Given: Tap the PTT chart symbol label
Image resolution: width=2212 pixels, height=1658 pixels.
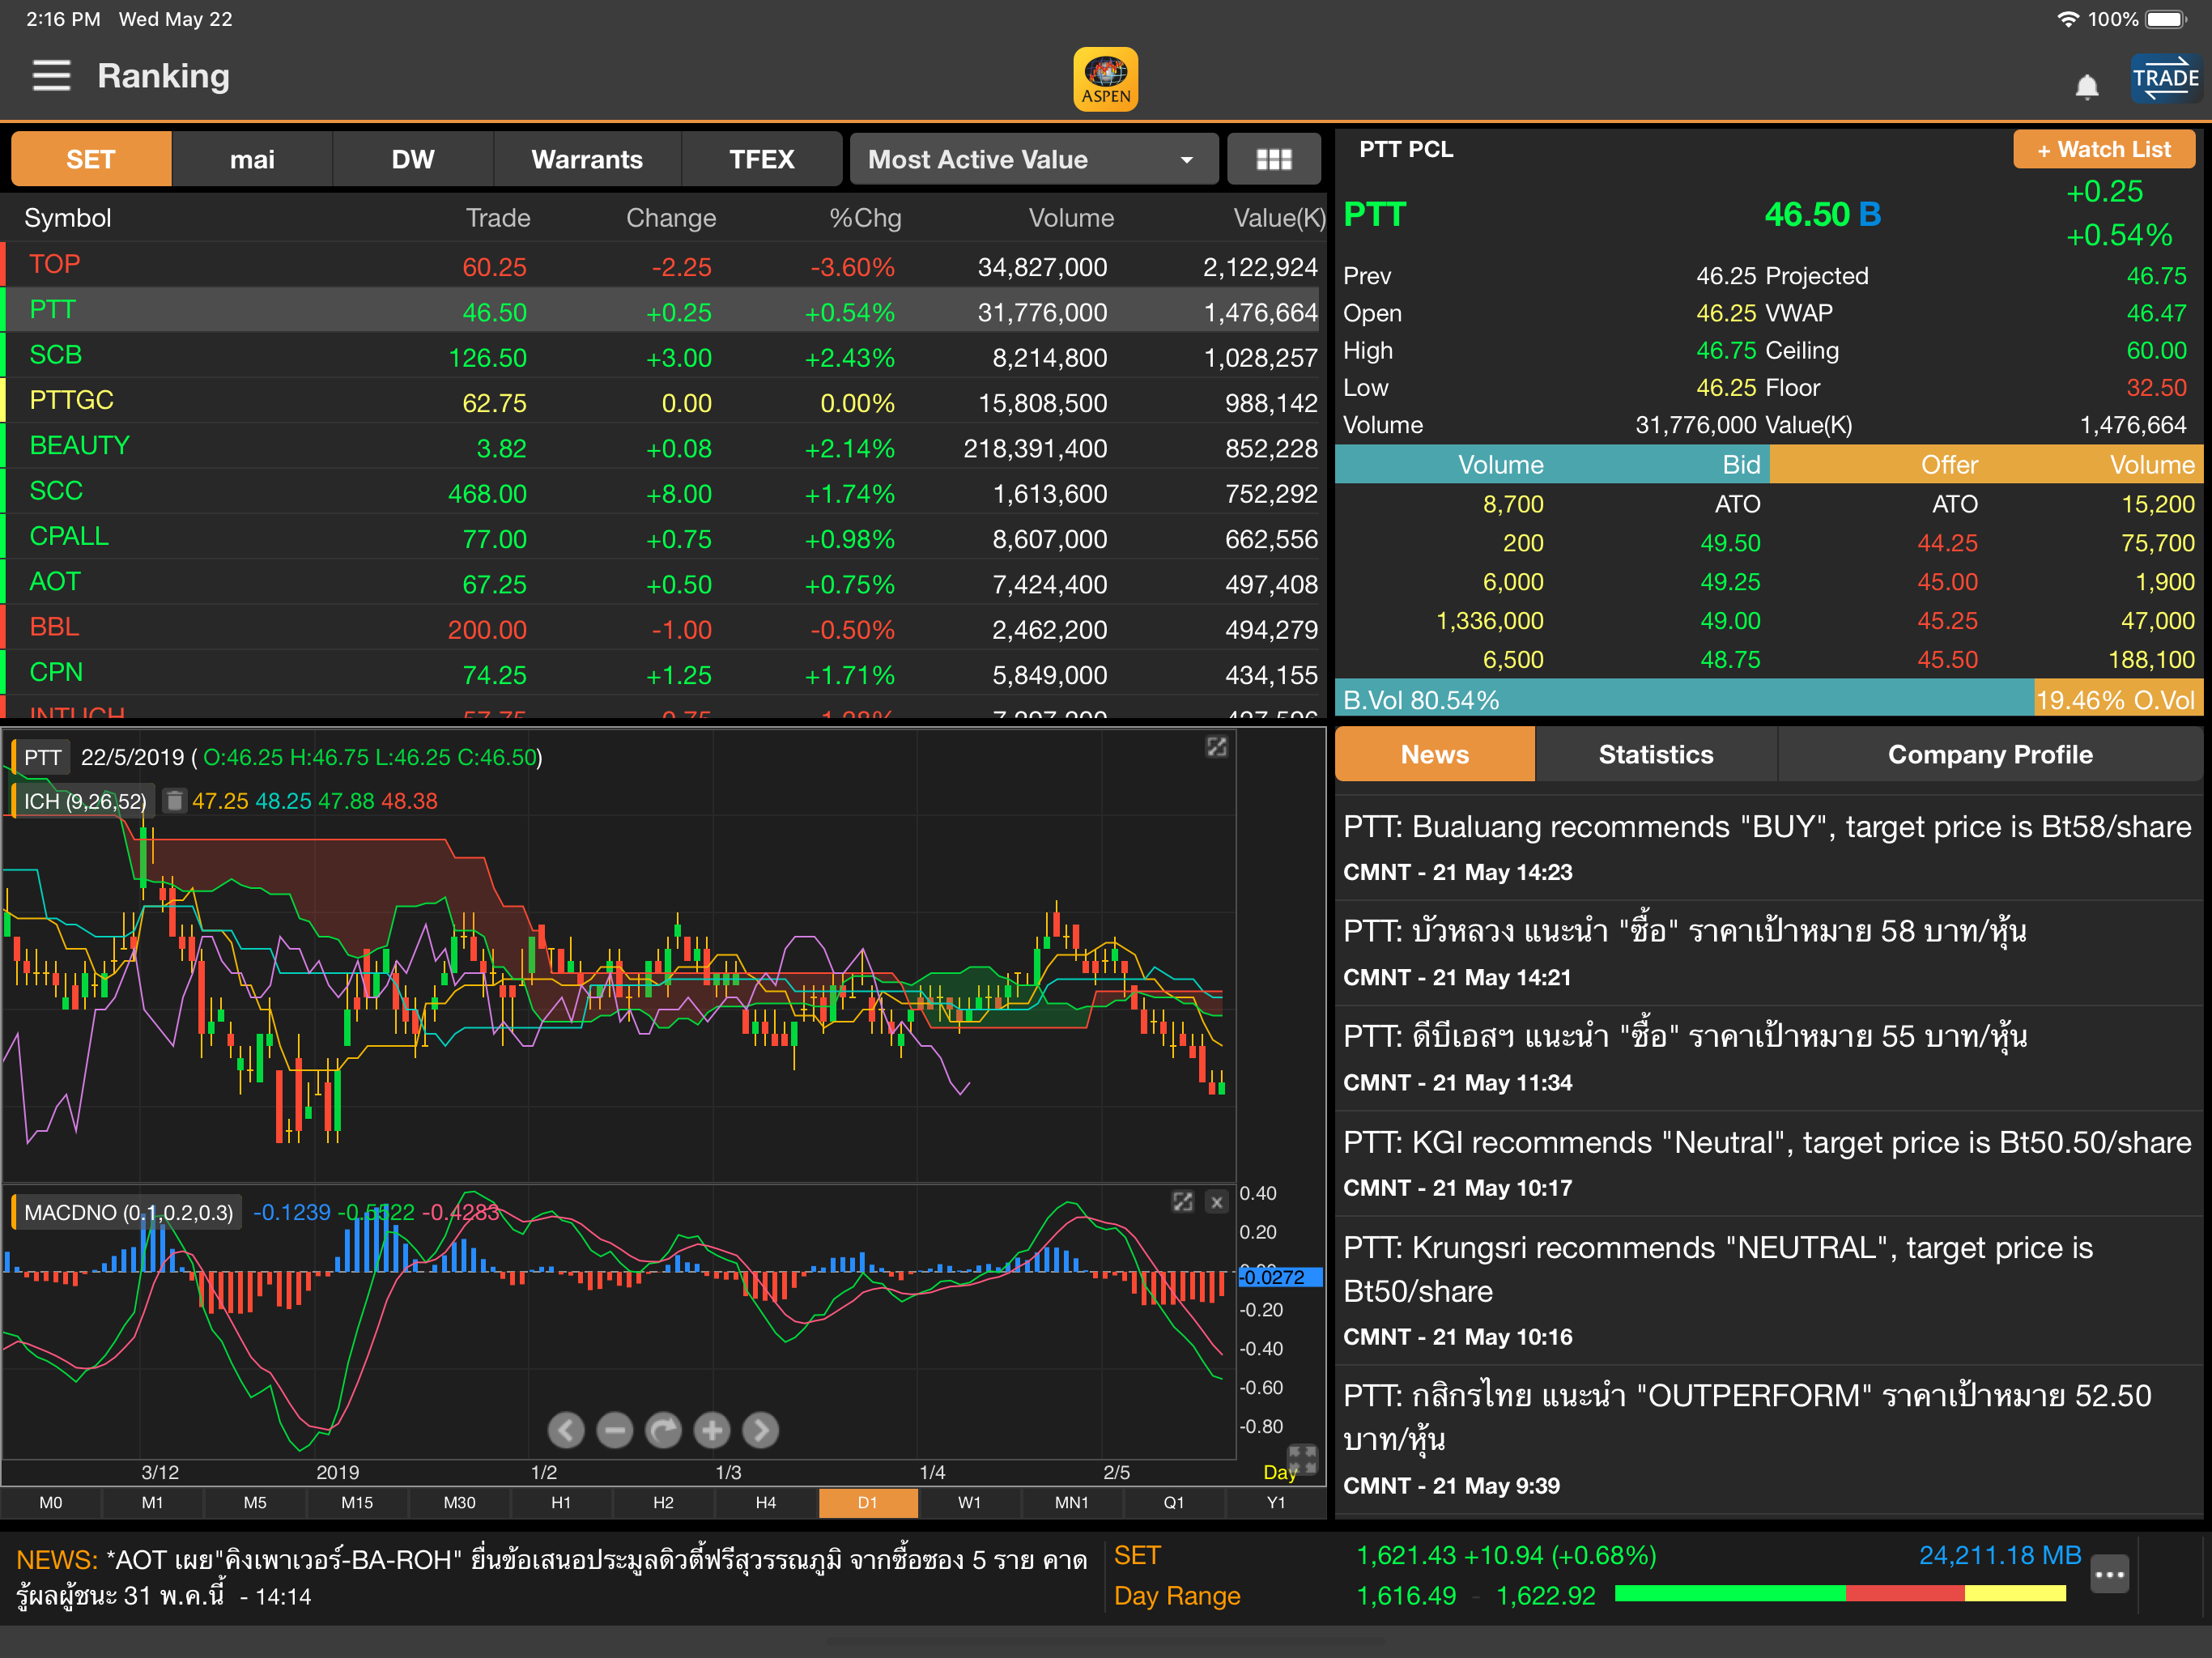Looking at the screenshot, I should 42,757.
